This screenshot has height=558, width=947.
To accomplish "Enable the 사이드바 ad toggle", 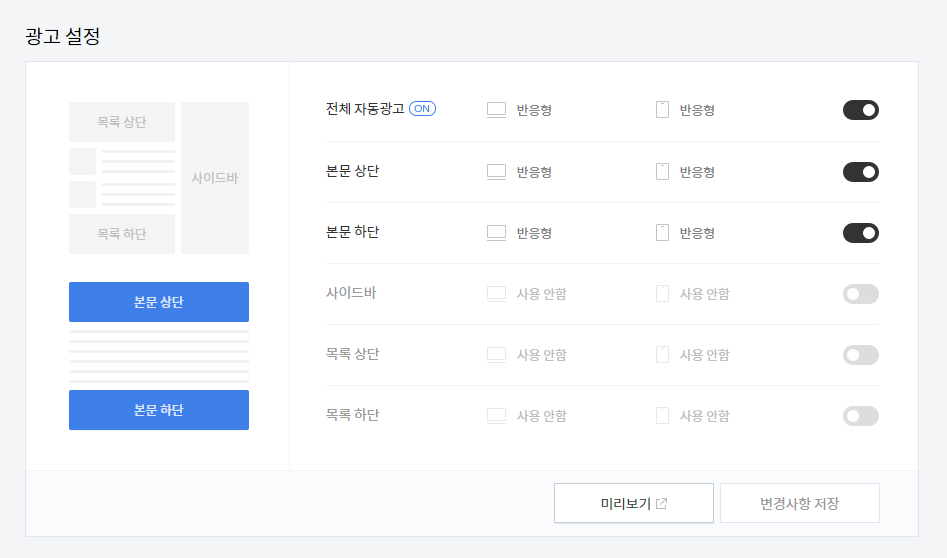I will click(861, 294).
